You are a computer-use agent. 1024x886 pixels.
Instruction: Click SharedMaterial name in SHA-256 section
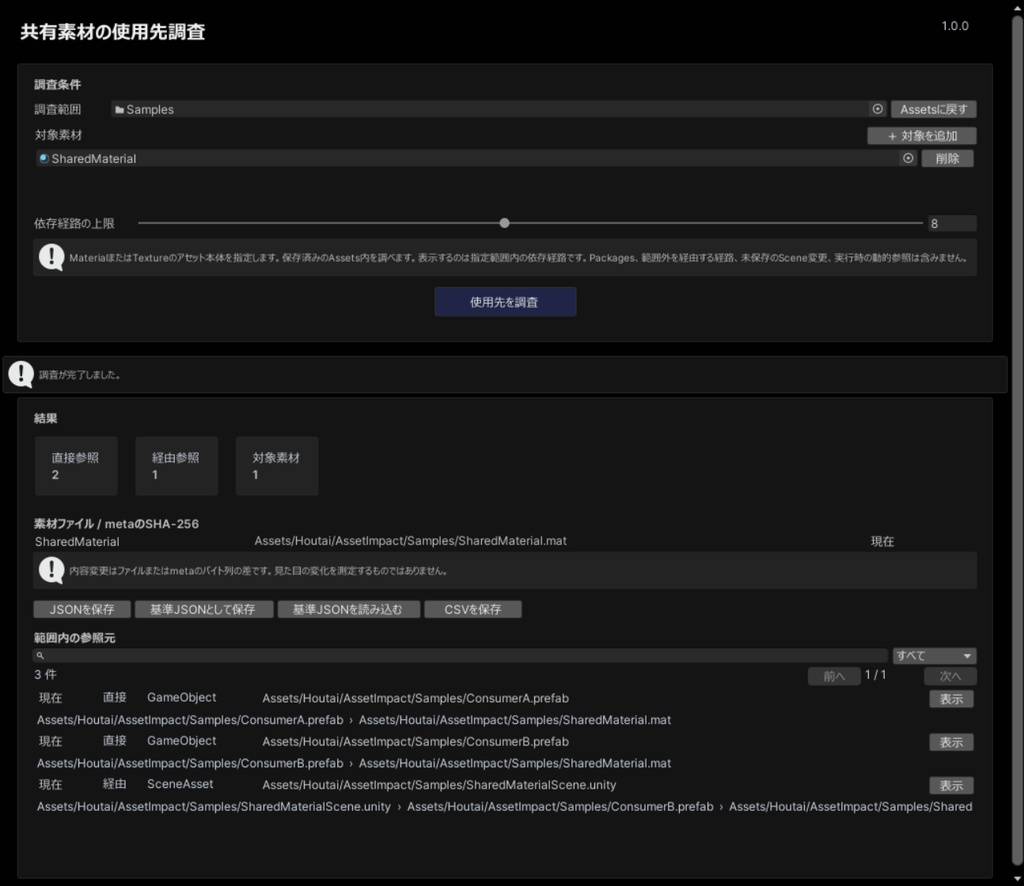pyautogui.click(x=77, y=541)
